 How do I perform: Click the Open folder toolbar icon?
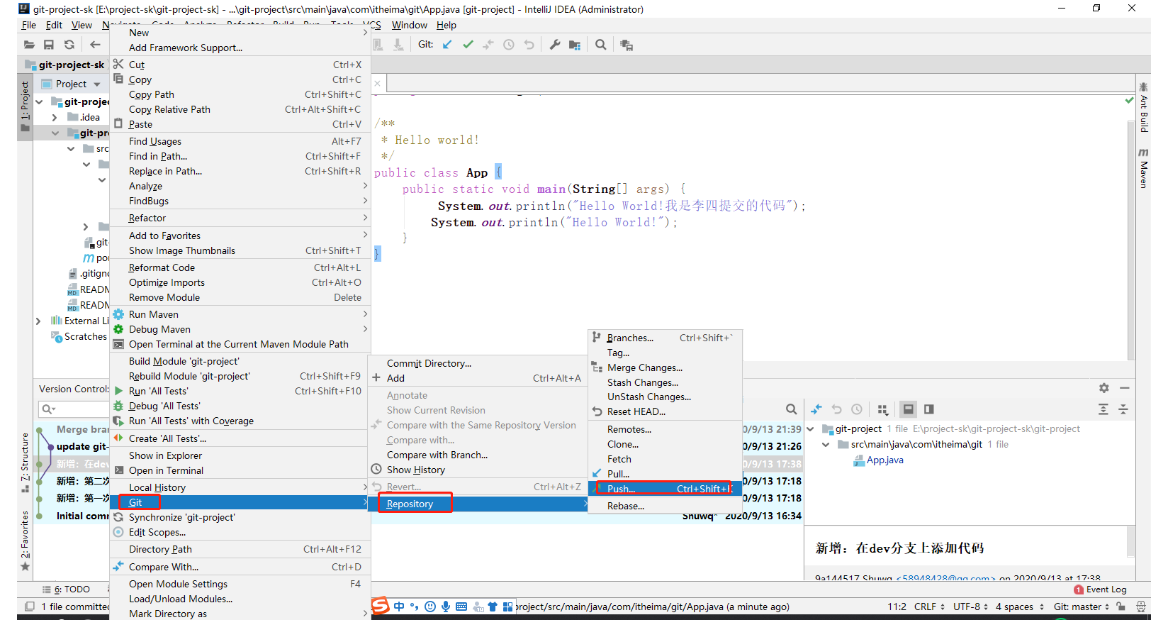[29, 45]
